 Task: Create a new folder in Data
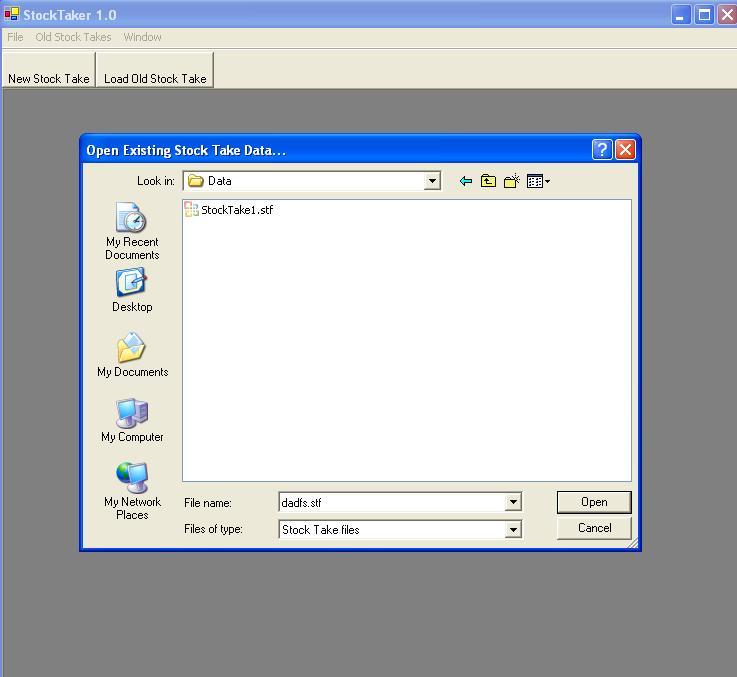click(512, 181)
